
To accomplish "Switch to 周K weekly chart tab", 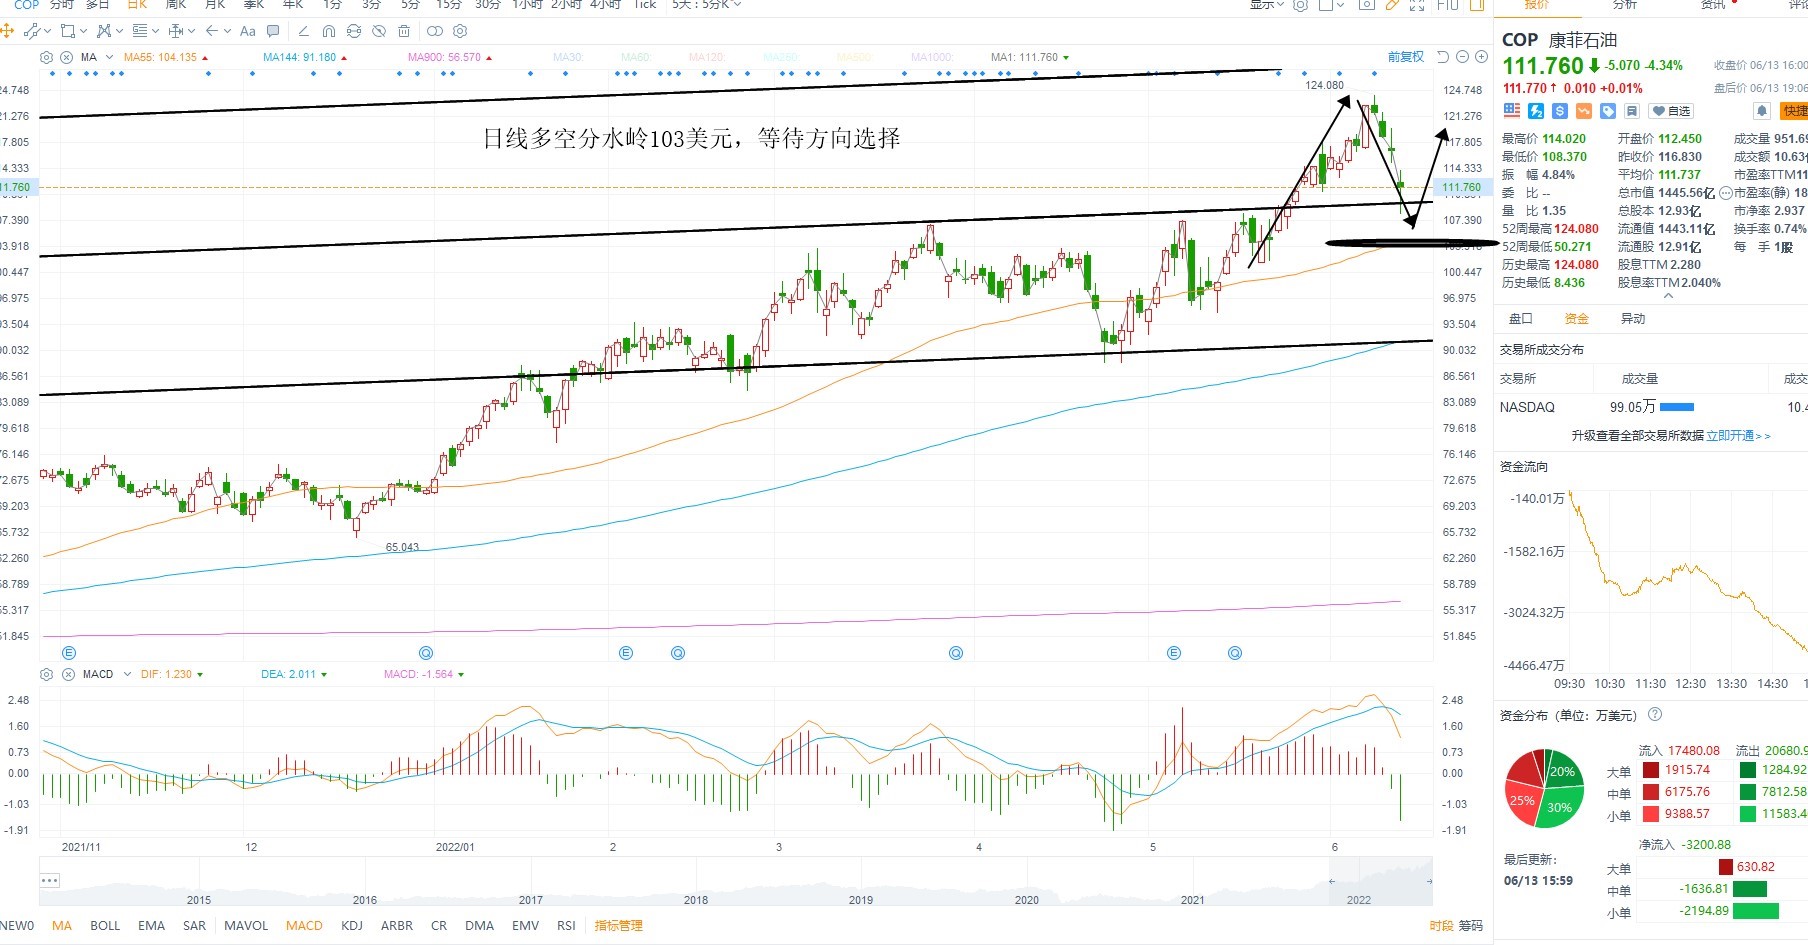I will point(176,4).
